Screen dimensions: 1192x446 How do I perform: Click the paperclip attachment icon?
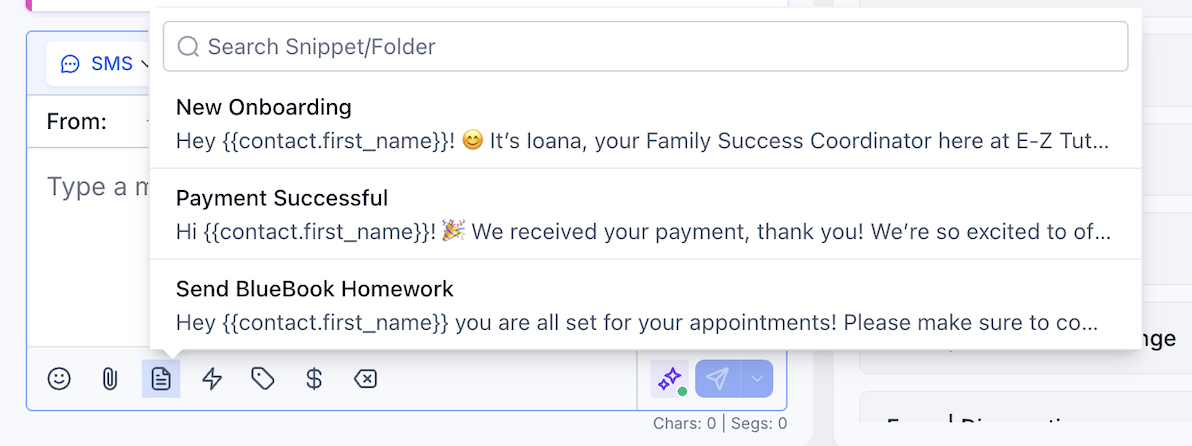coord(110,378)
